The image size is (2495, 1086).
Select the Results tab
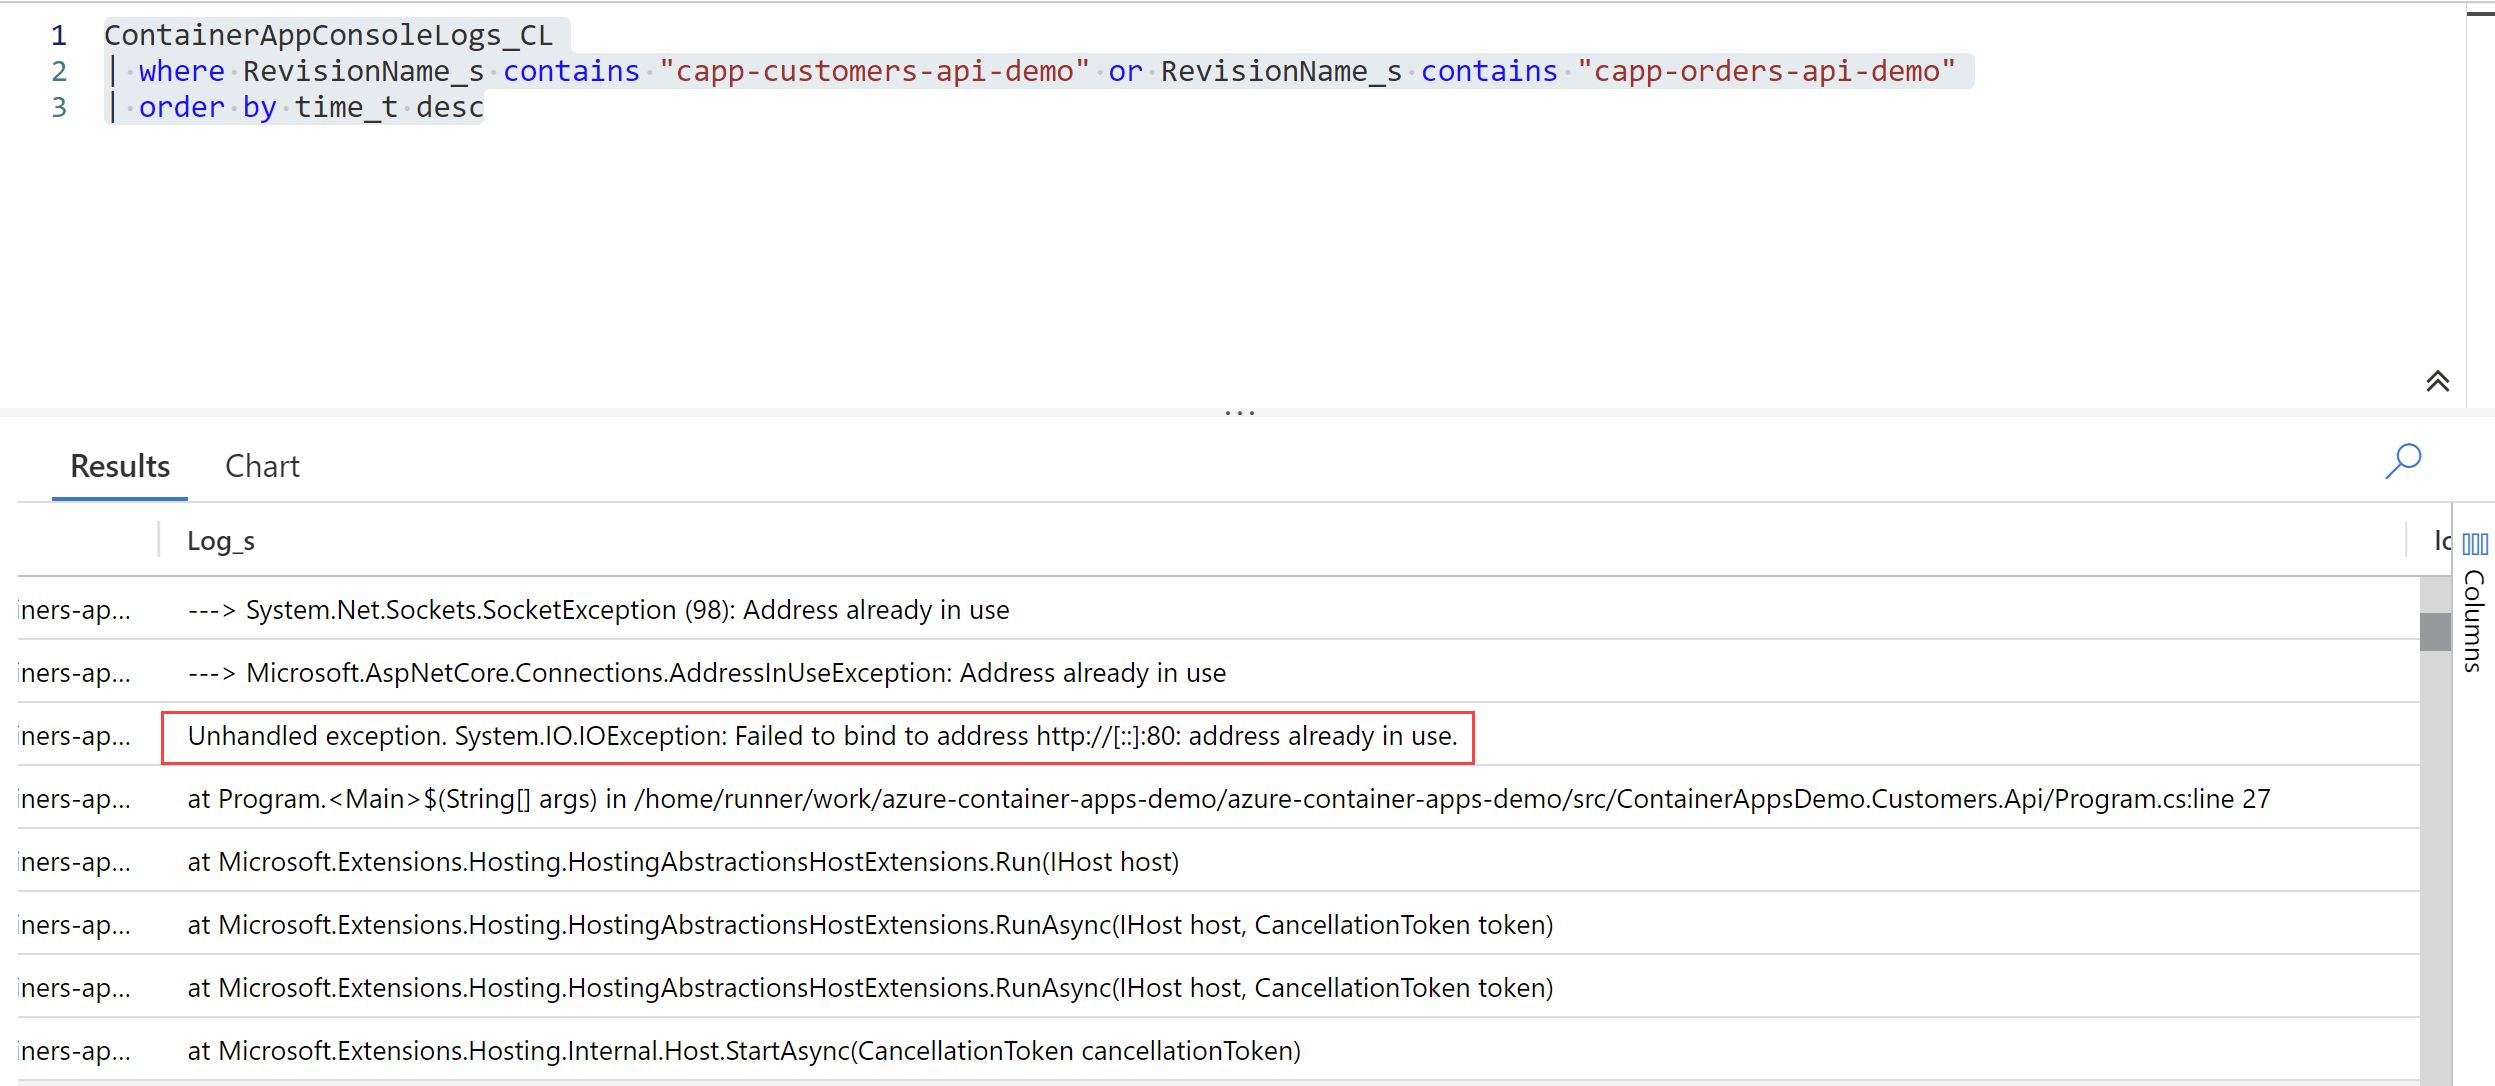click(x=118, y=466)
